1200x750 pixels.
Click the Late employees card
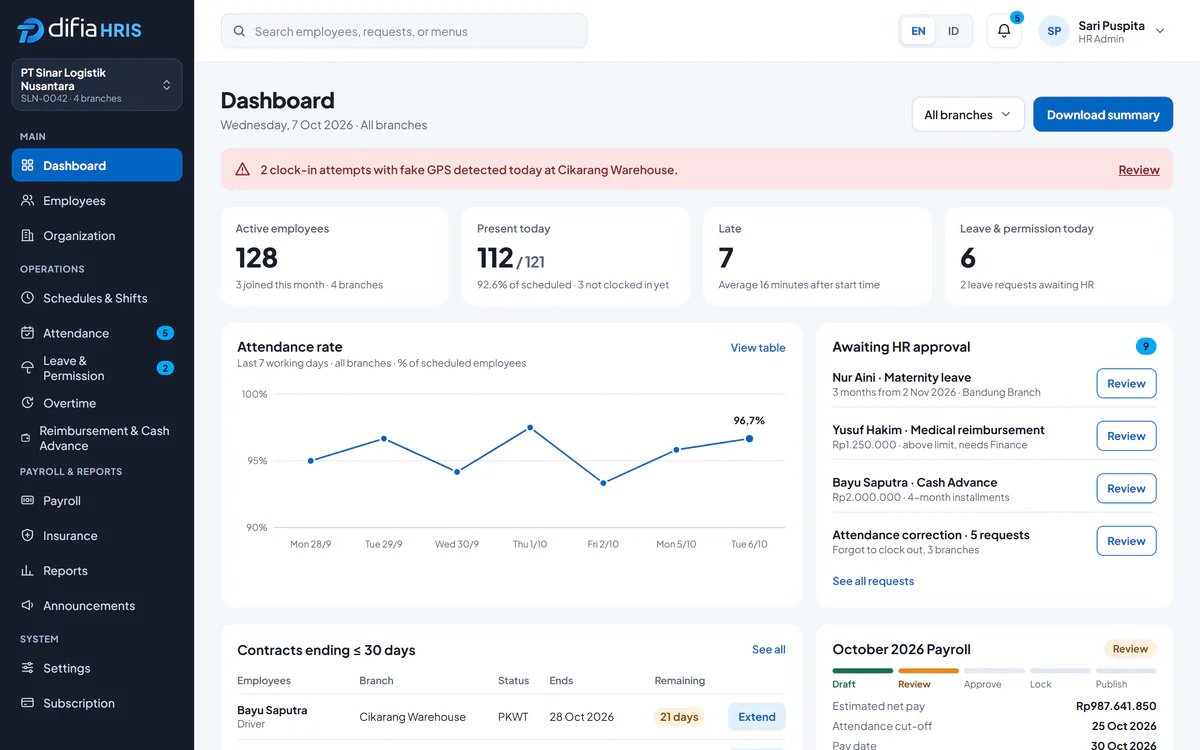coord(817,256)
